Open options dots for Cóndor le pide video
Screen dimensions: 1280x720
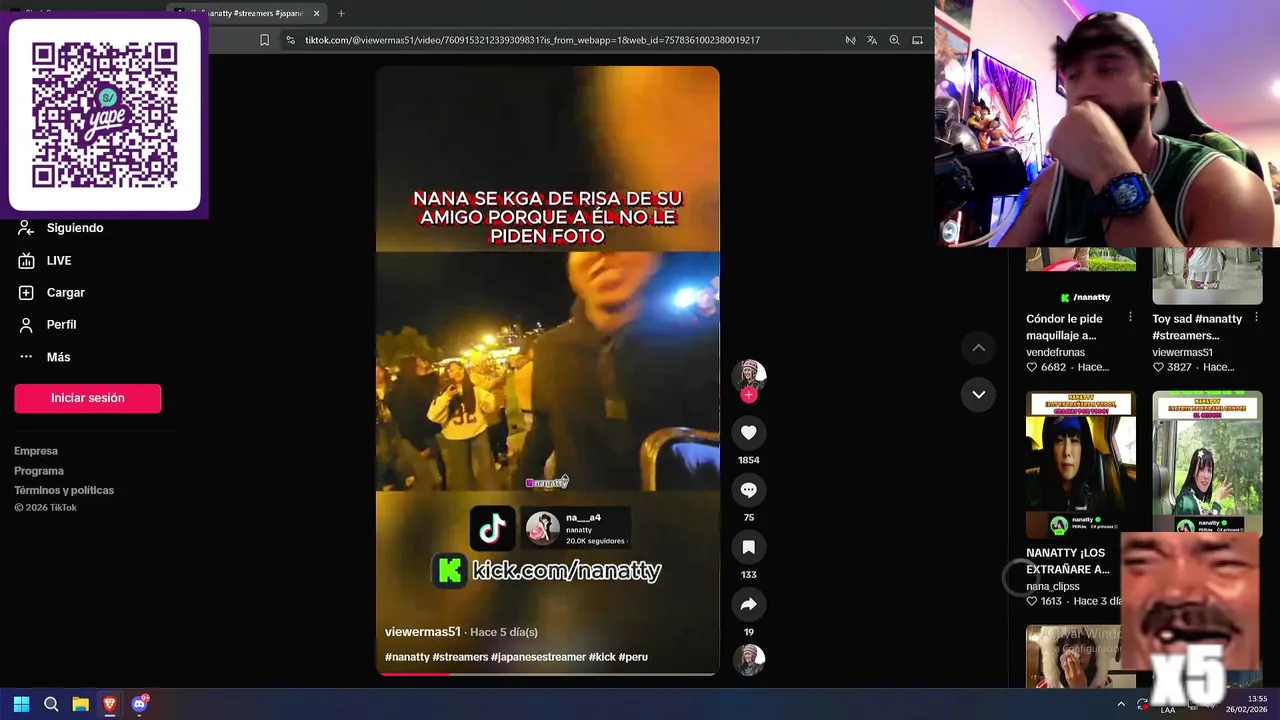pos(1130,317)
